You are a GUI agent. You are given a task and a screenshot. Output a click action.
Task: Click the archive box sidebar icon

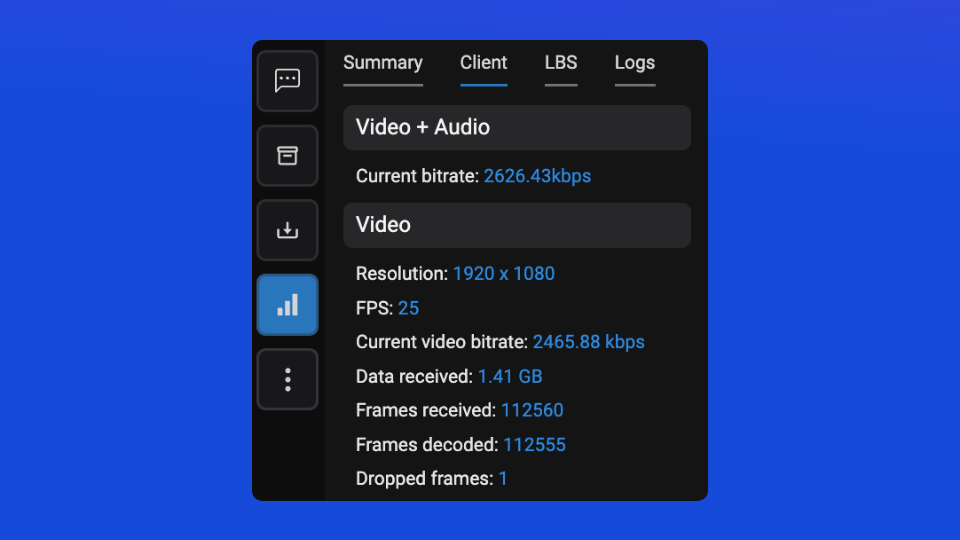pos(287,156)
